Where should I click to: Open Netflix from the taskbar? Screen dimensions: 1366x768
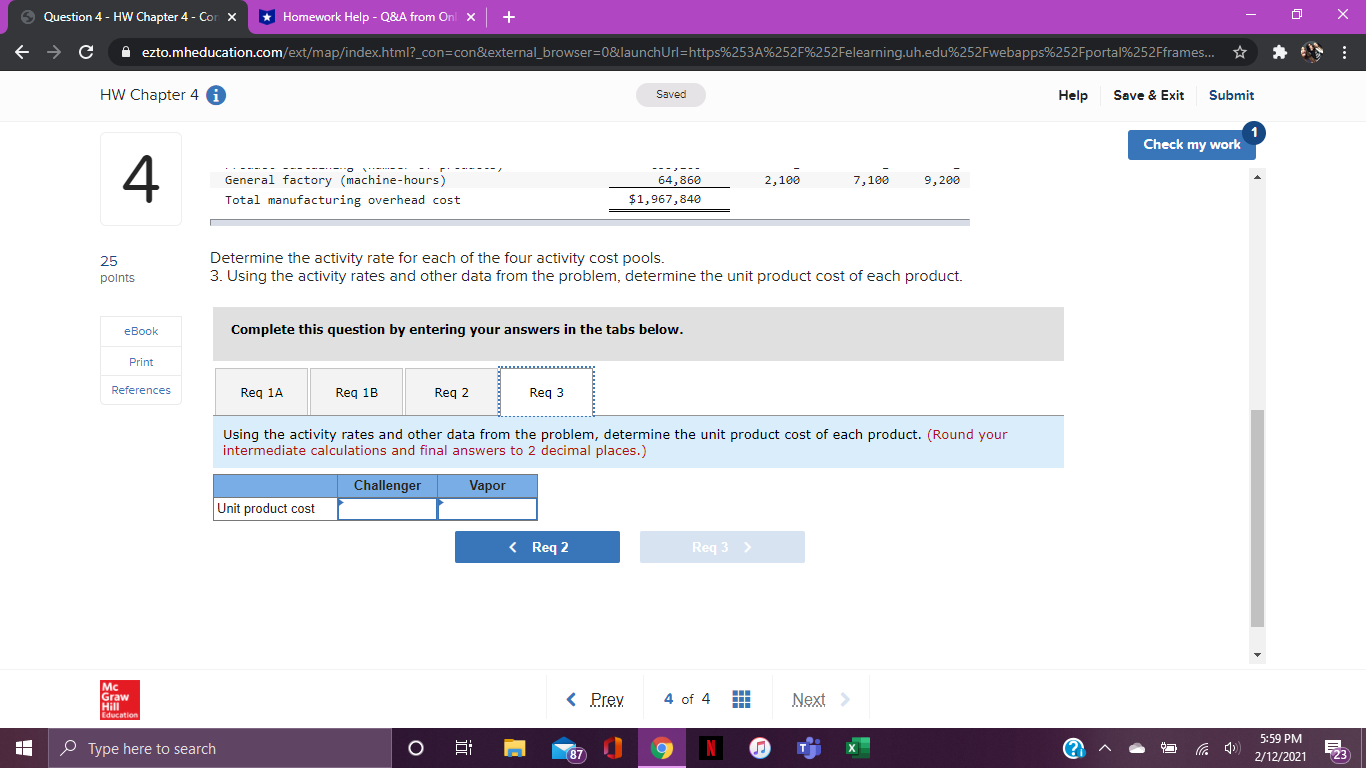tap(710, 747)
